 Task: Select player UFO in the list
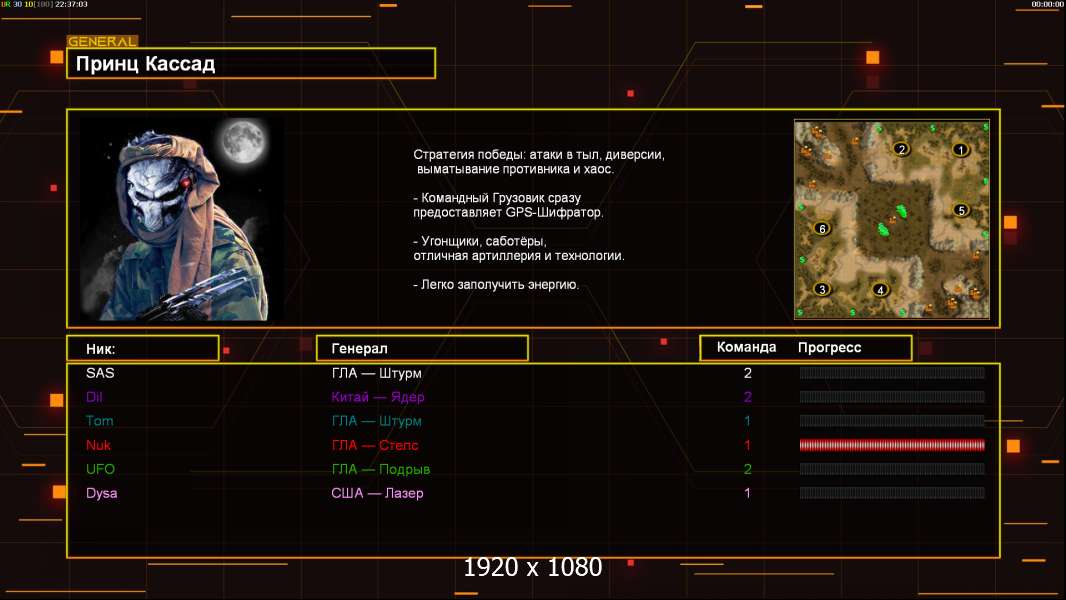[x=100, y=469]
